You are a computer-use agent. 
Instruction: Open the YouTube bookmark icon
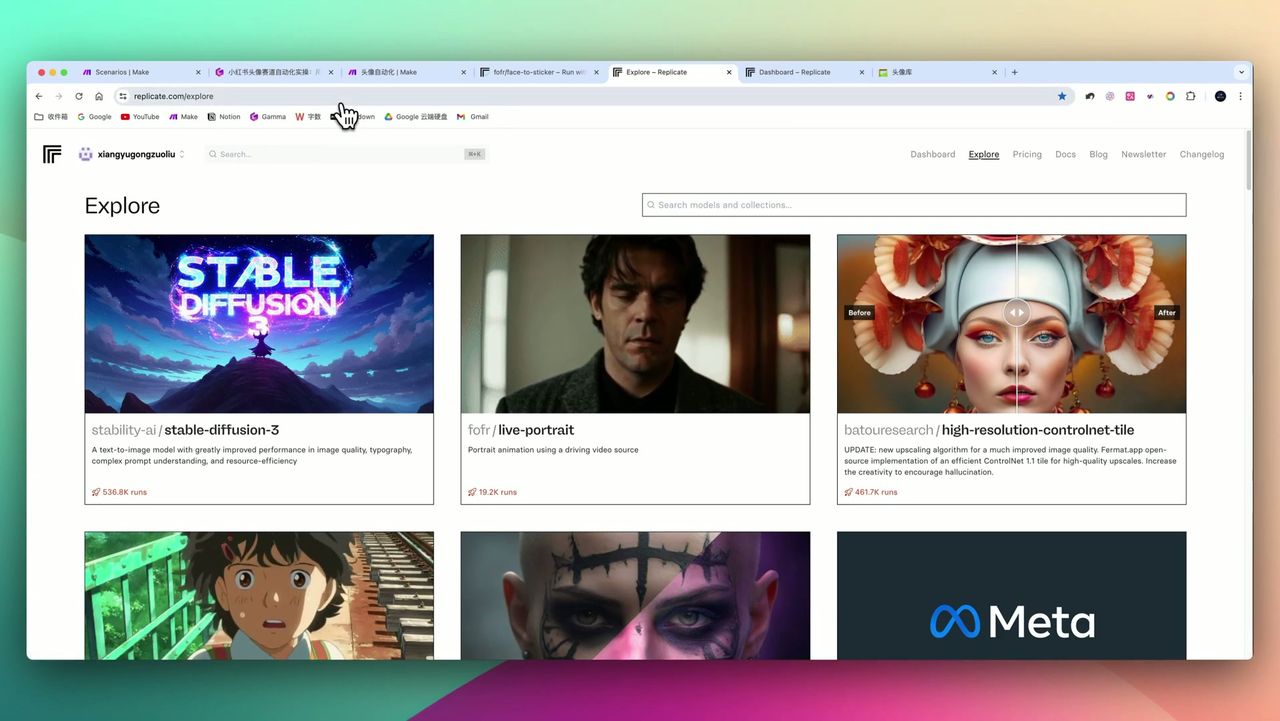tap(127, 116)
